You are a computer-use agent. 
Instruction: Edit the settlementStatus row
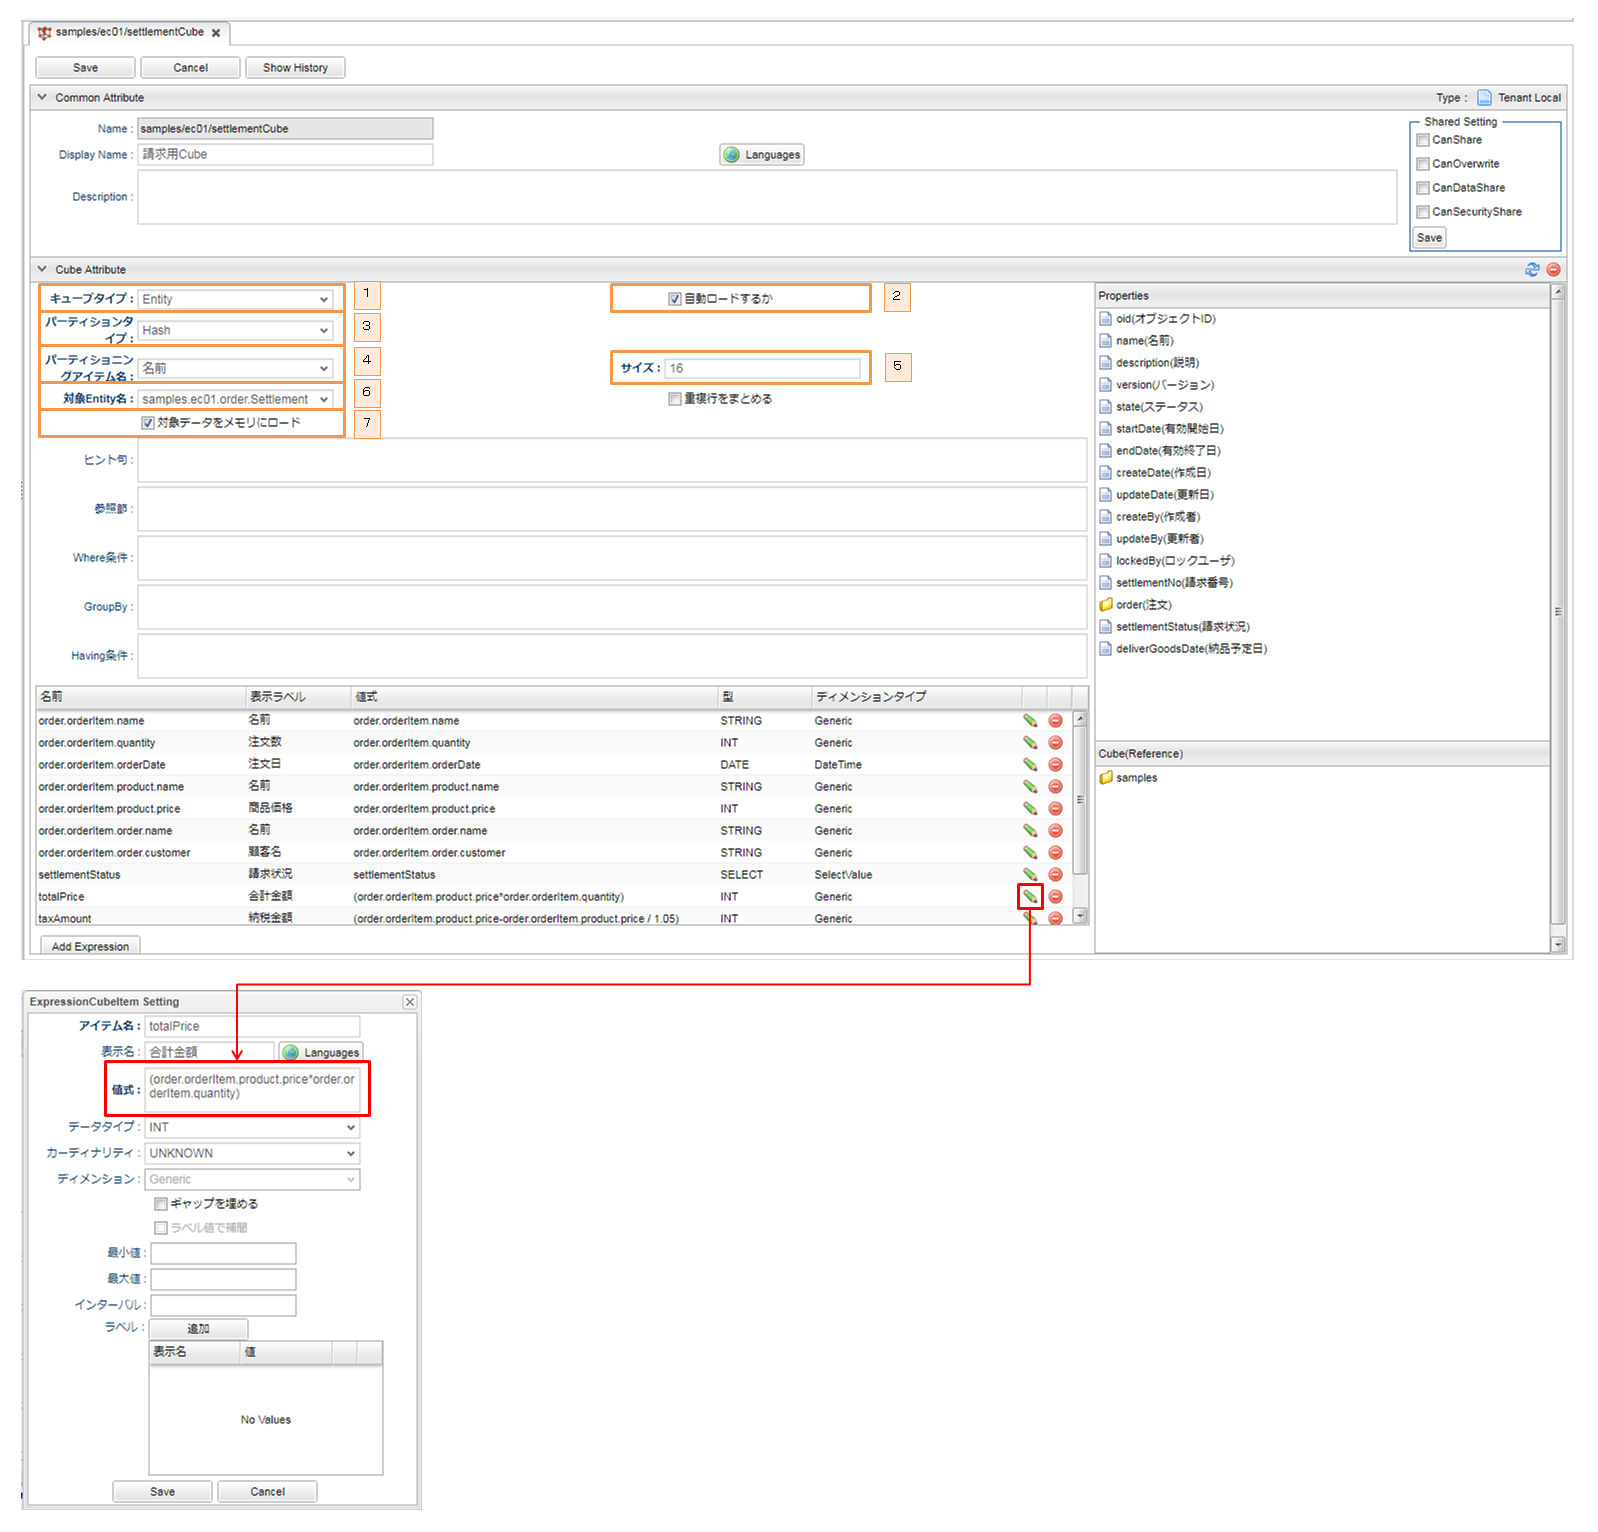(1029, 874)
